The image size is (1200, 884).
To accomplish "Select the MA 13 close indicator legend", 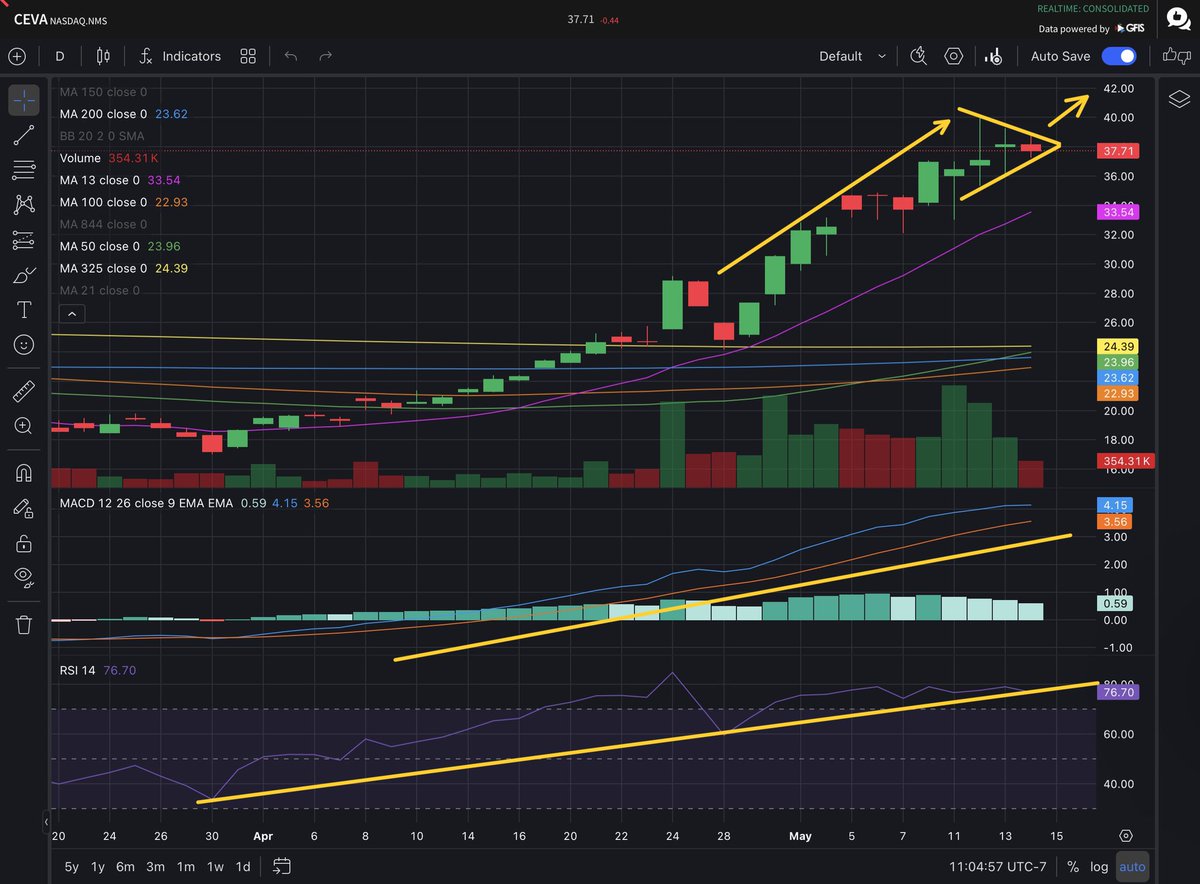I will [x=120, y=180].
